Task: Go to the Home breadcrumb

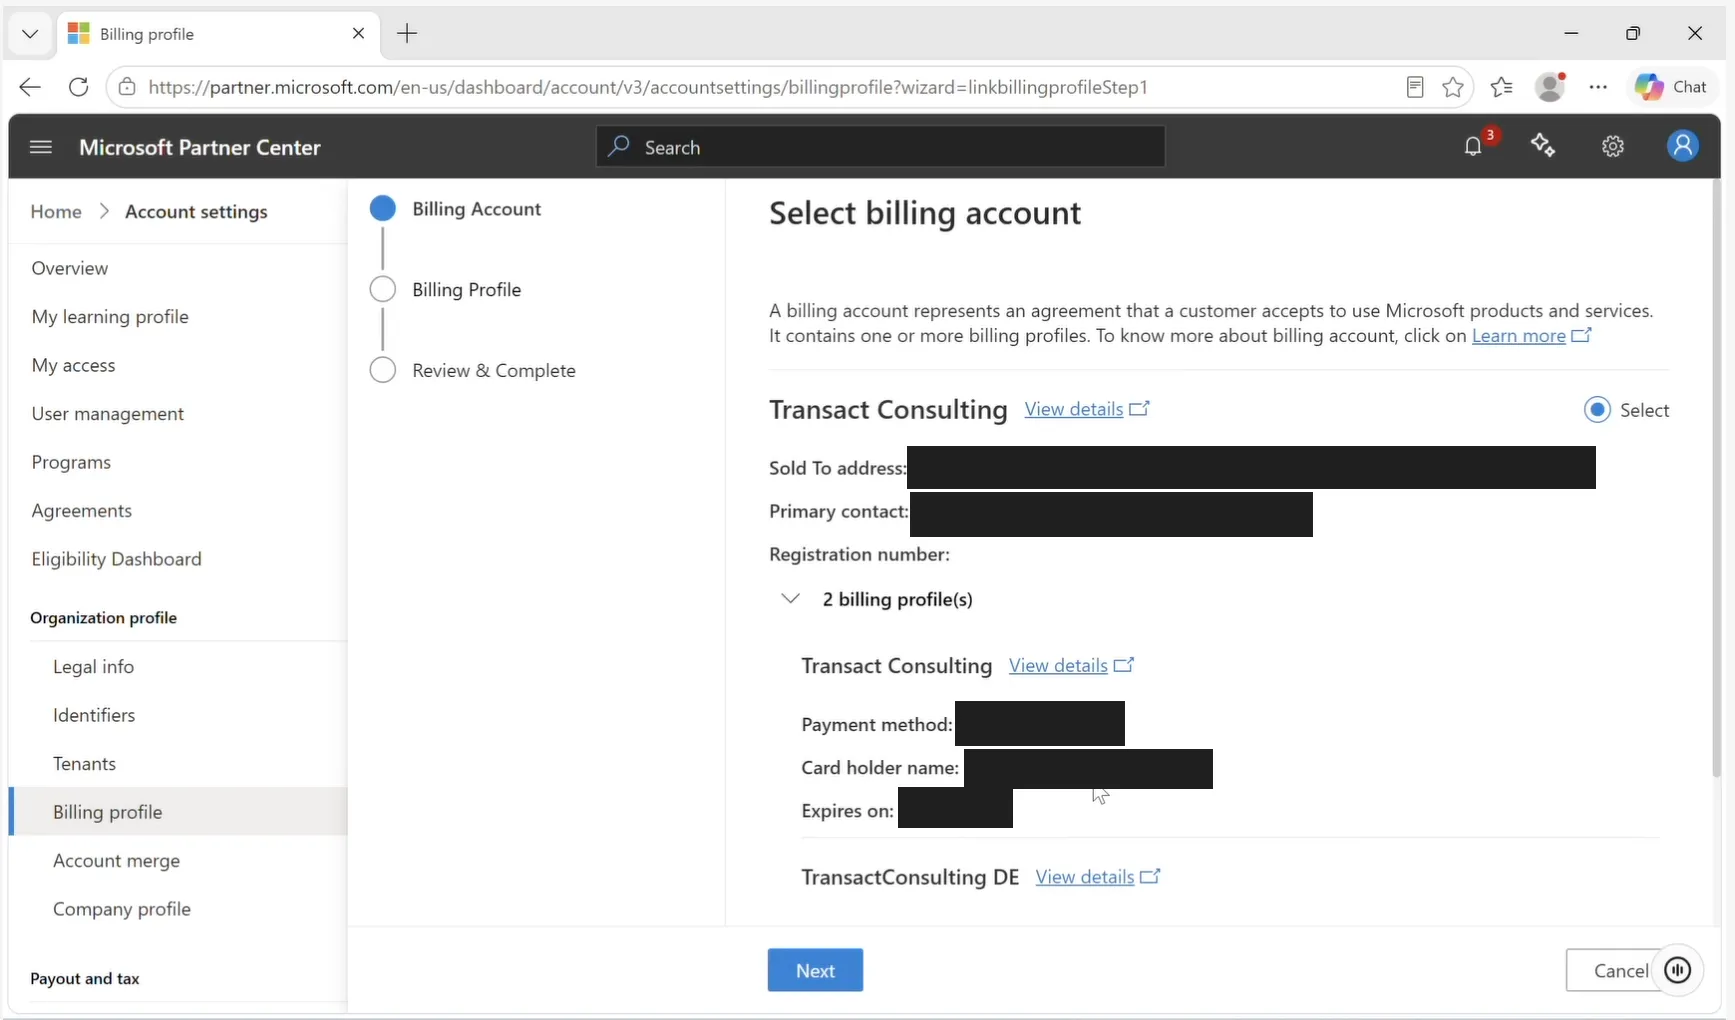Action: point(56,212)
